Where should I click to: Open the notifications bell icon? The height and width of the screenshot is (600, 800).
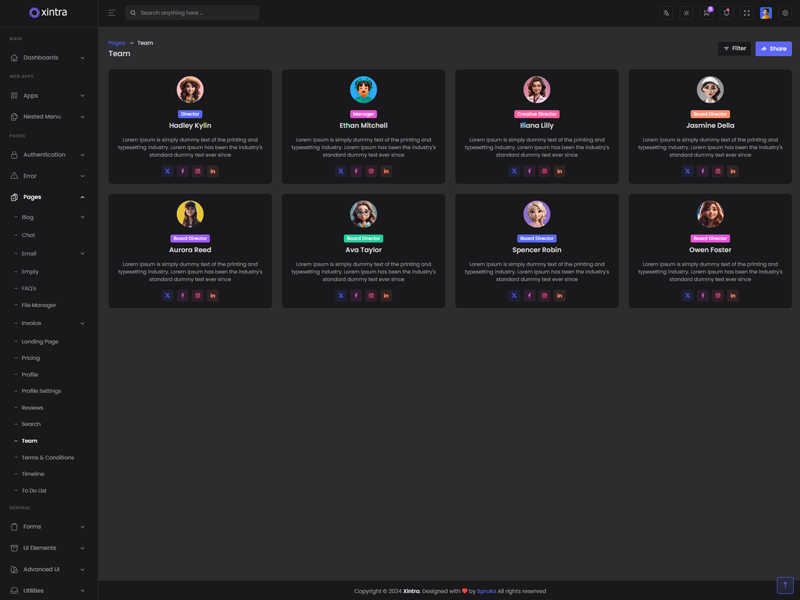[726, 13]
